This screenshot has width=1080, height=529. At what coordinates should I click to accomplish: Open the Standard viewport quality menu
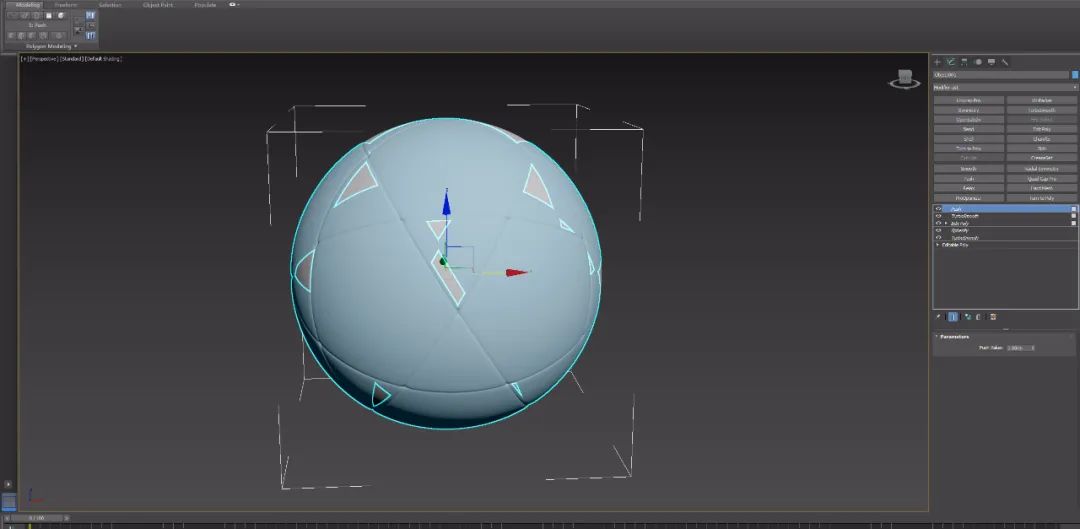(x=72, y=59)
